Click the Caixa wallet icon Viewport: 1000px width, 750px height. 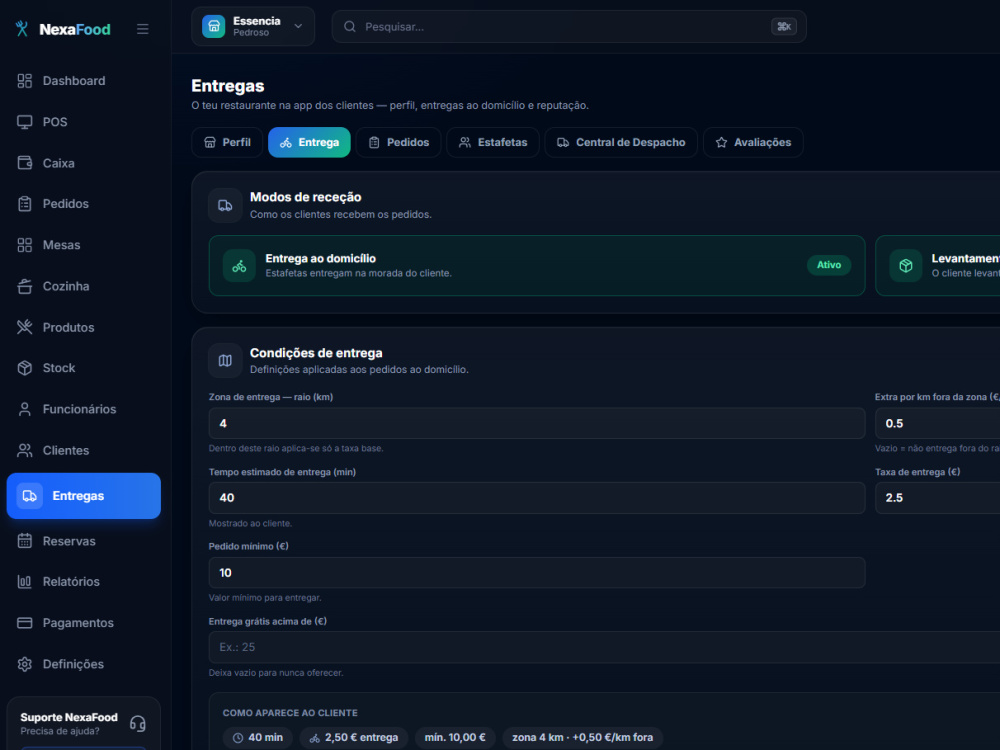[25, 163]
